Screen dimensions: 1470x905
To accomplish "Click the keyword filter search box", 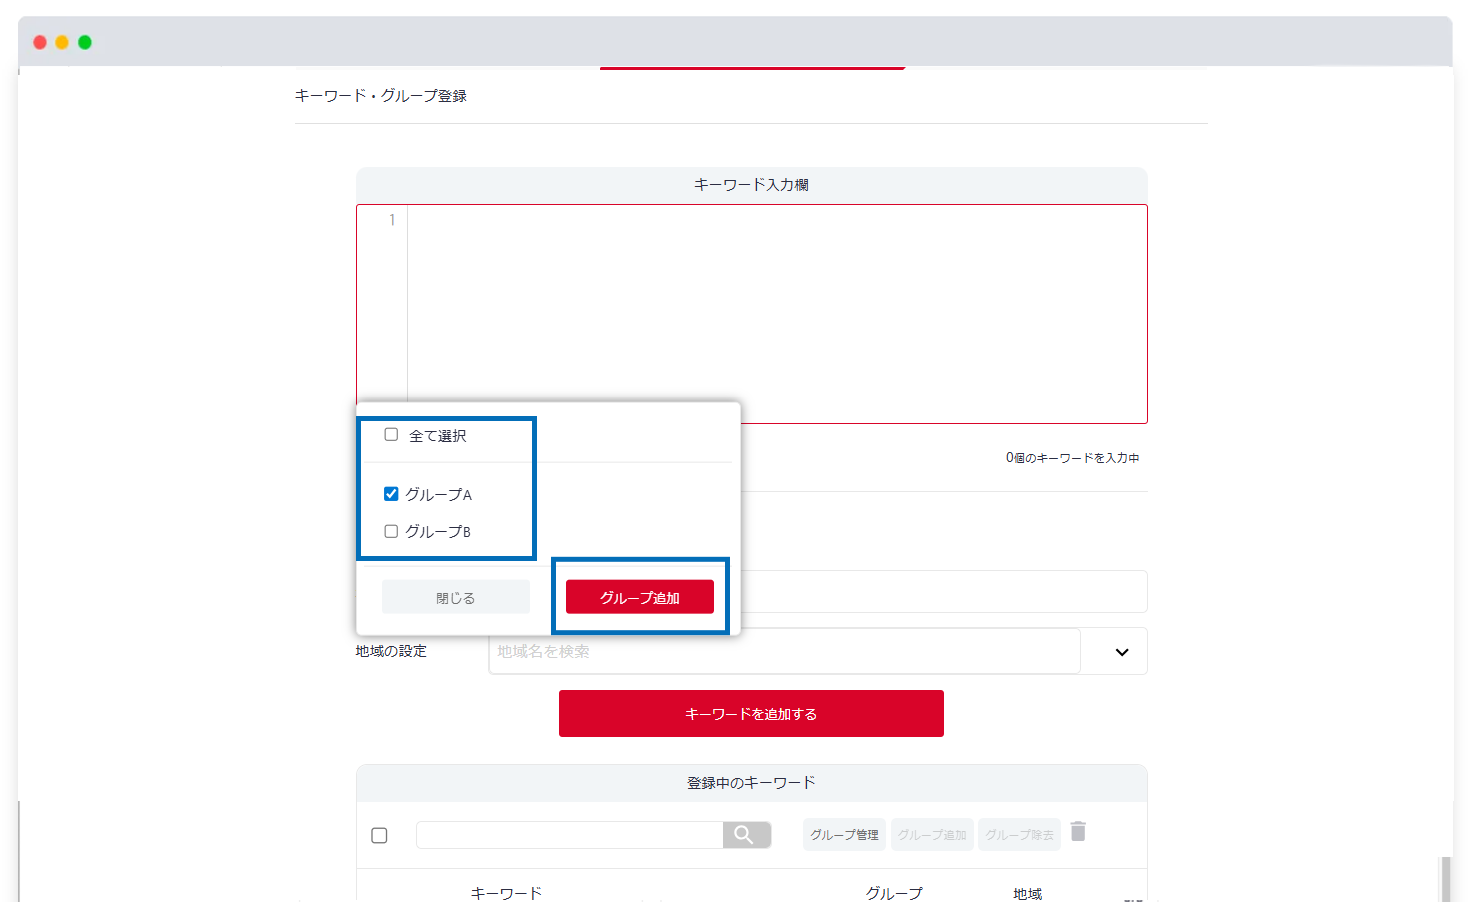I will (x=565, y=834).
